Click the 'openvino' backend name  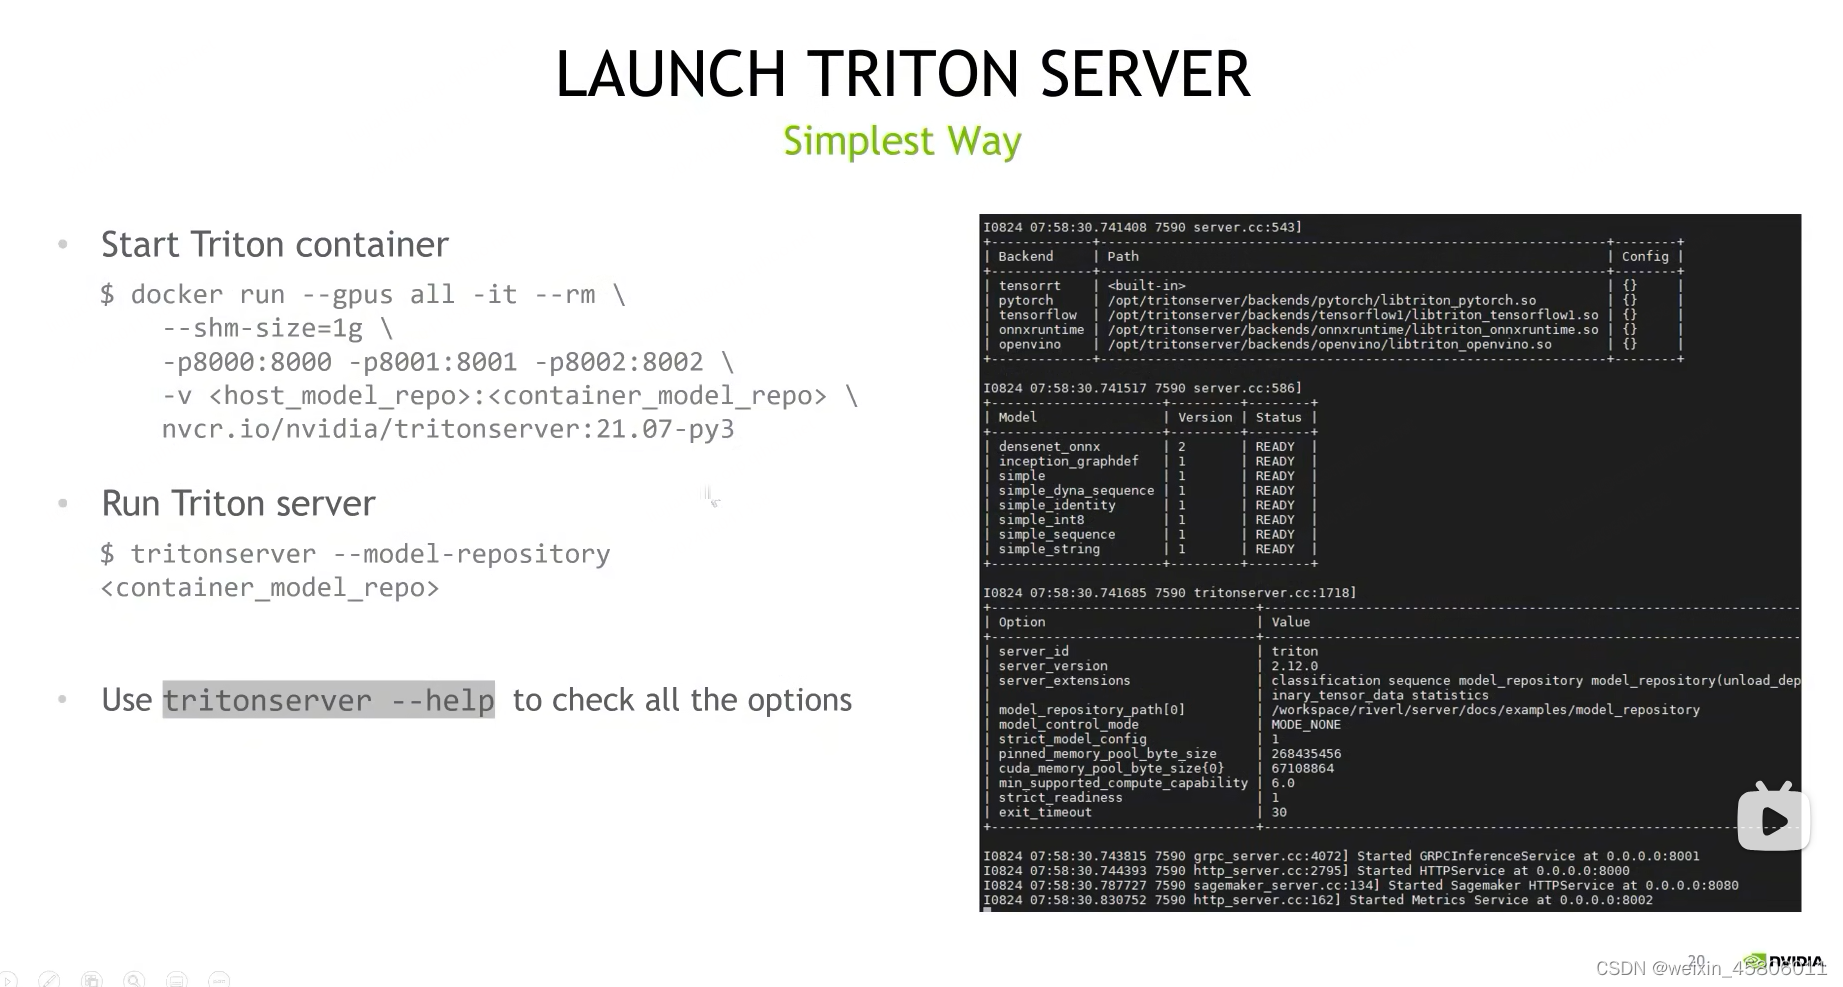point(1029,344)
